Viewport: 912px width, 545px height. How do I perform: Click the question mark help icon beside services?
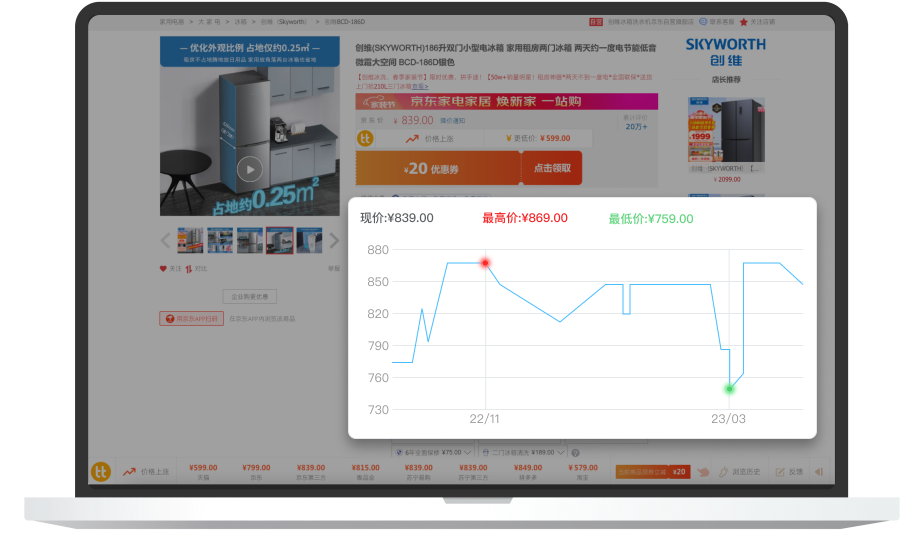click(575, 453)
